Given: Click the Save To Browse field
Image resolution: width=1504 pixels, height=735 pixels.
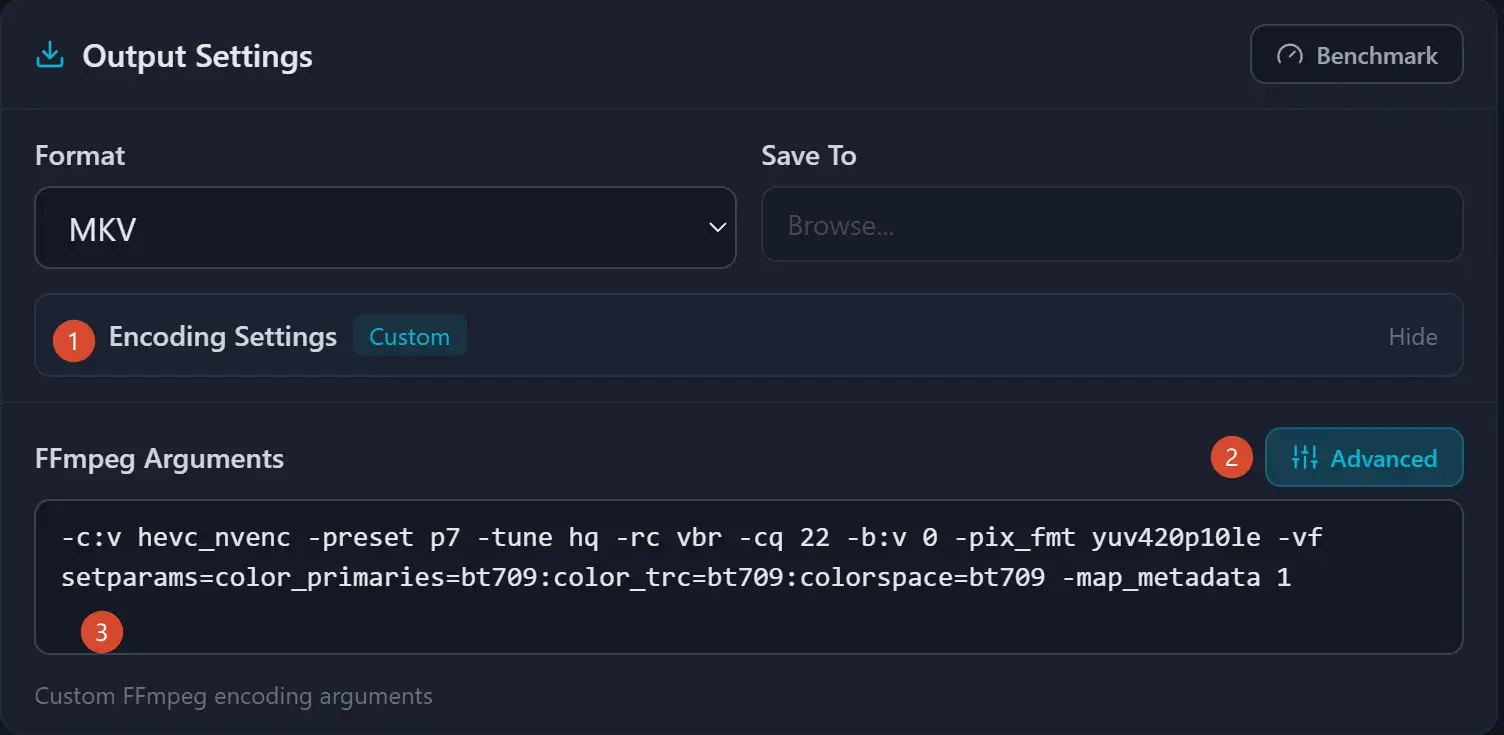Looking at the screenshot, I should [x=1112, y=225].
